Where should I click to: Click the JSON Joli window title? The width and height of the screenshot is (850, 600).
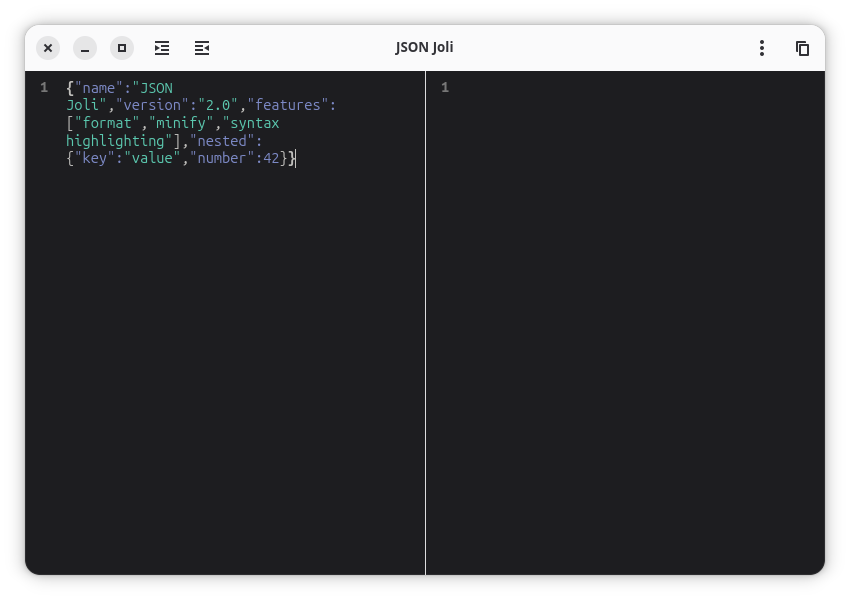[x=424, y=46]
